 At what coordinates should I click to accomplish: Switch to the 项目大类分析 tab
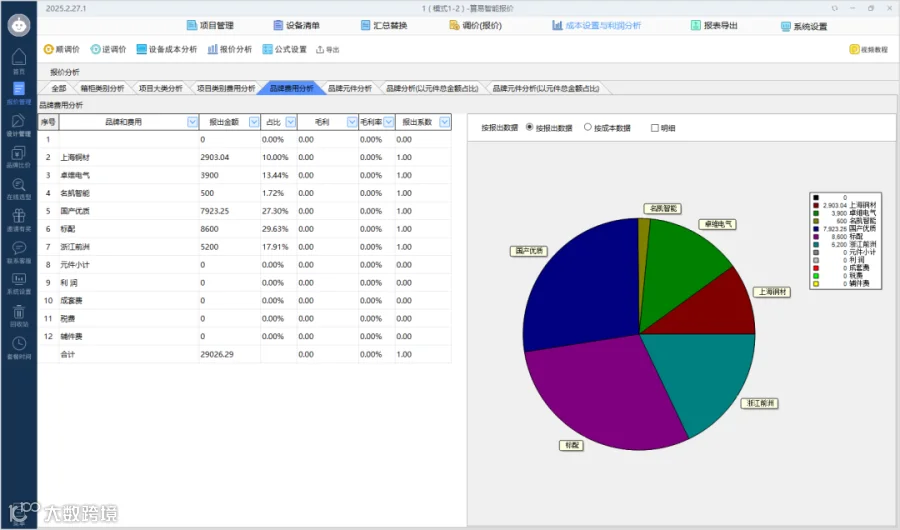point(161,88)
